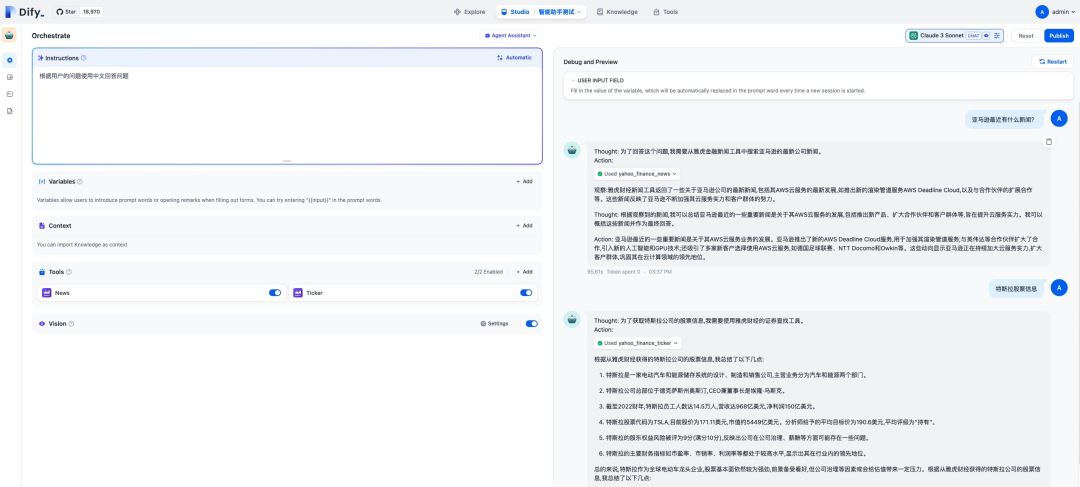
Task: Click the assistant robot avatar on second reply
Action: [x=572, y=319]
